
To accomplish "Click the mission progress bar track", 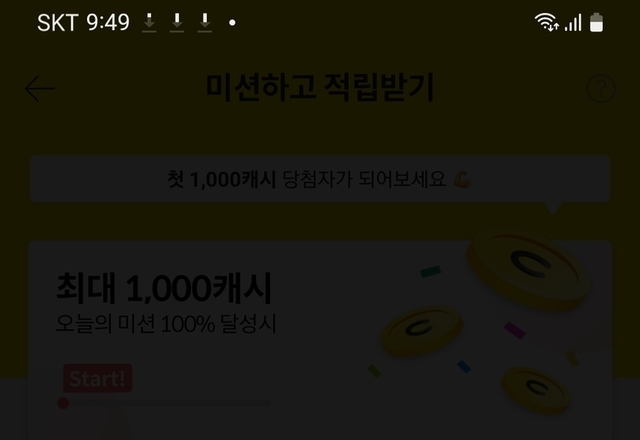I will click(164, 403).
